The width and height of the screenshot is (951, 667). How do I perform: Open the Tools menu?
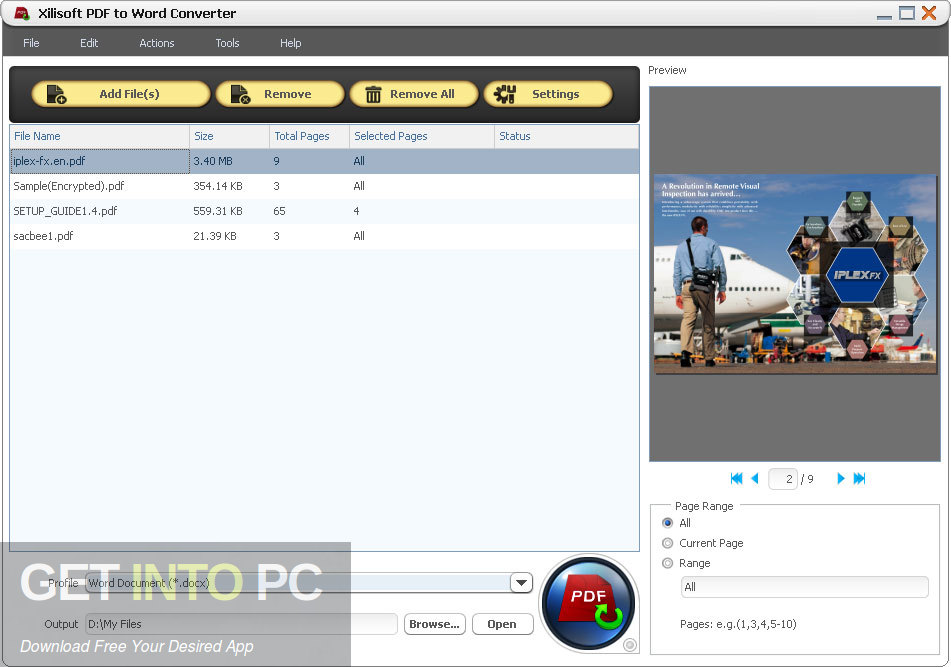[x=227, y=43]
